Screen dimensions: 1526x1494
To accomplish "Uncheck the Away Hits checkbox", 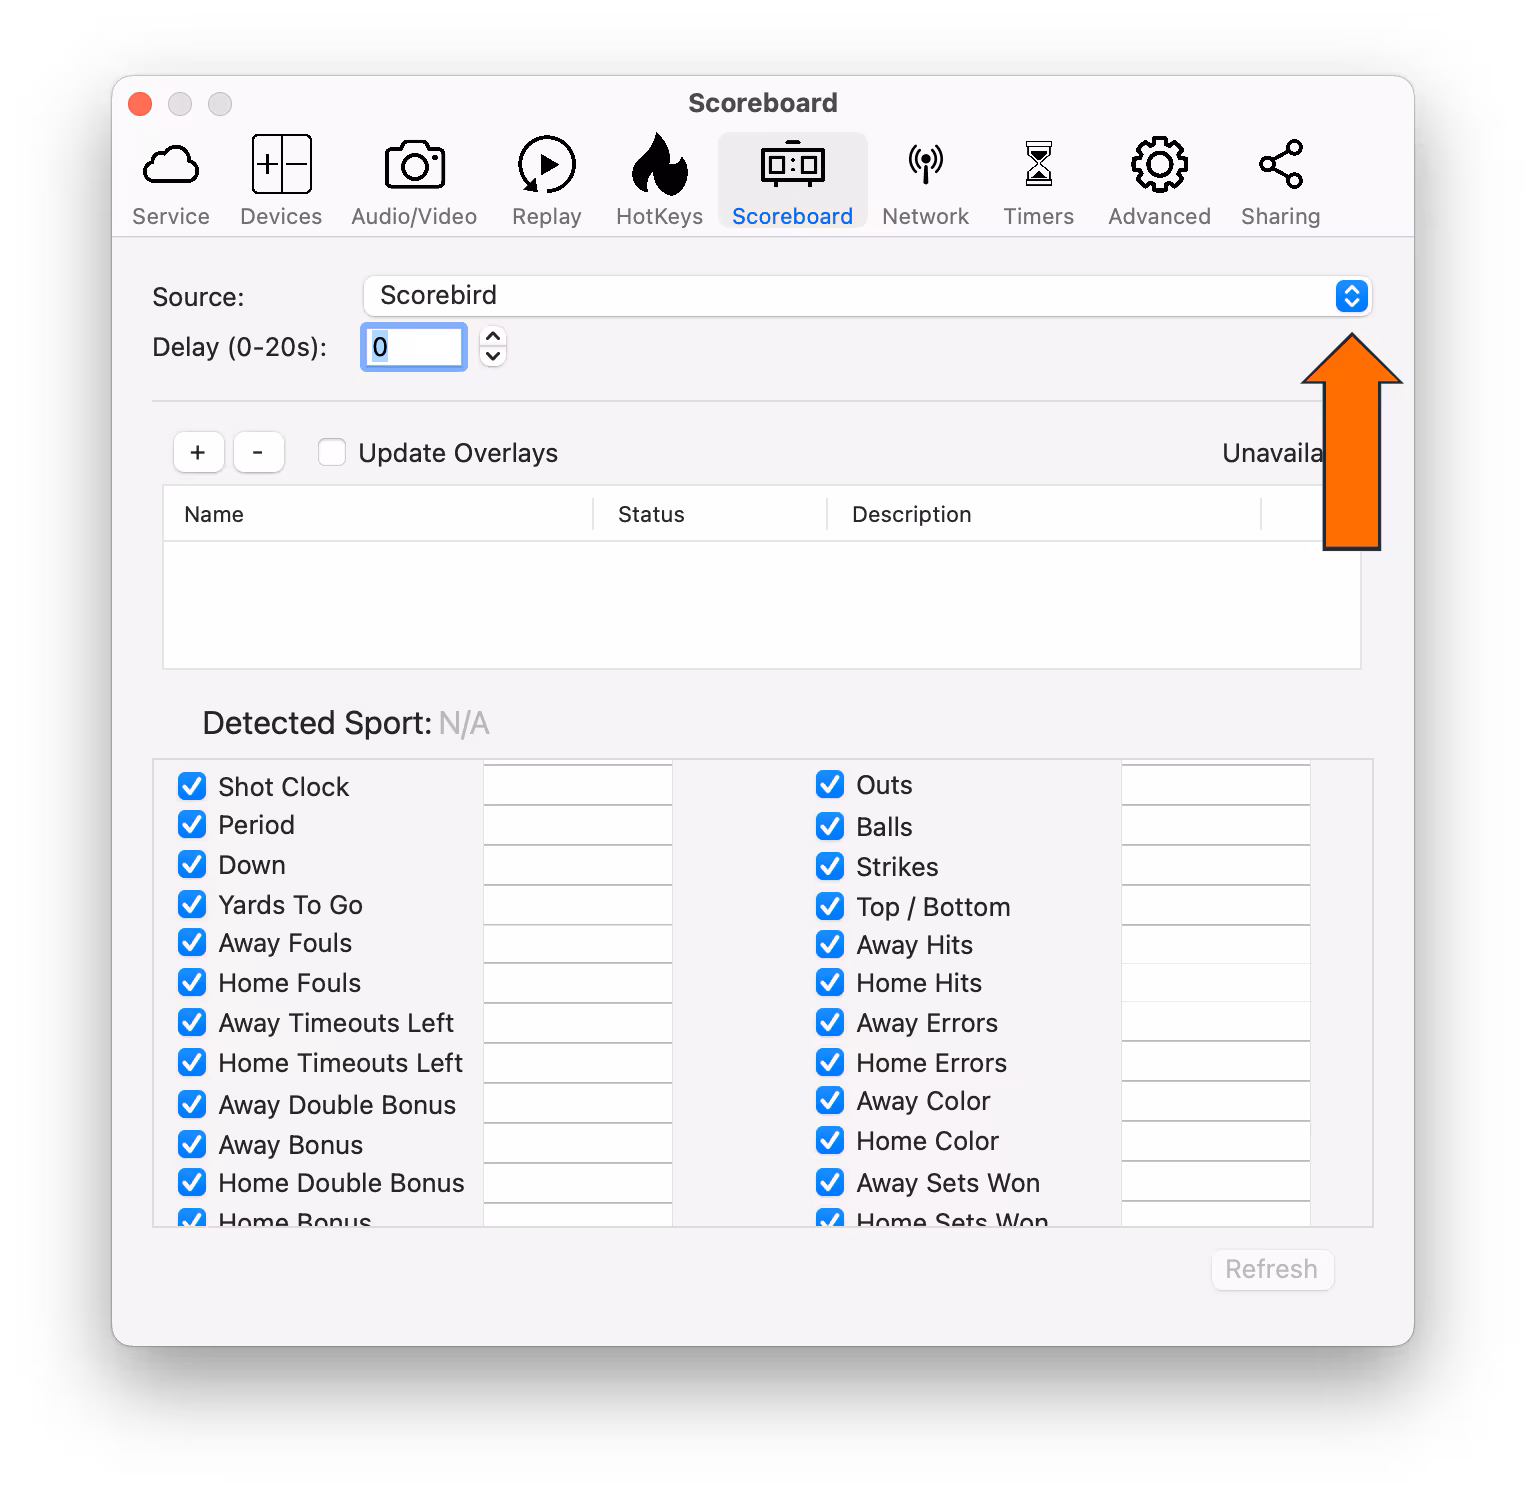I will click(x=830, y=944).
